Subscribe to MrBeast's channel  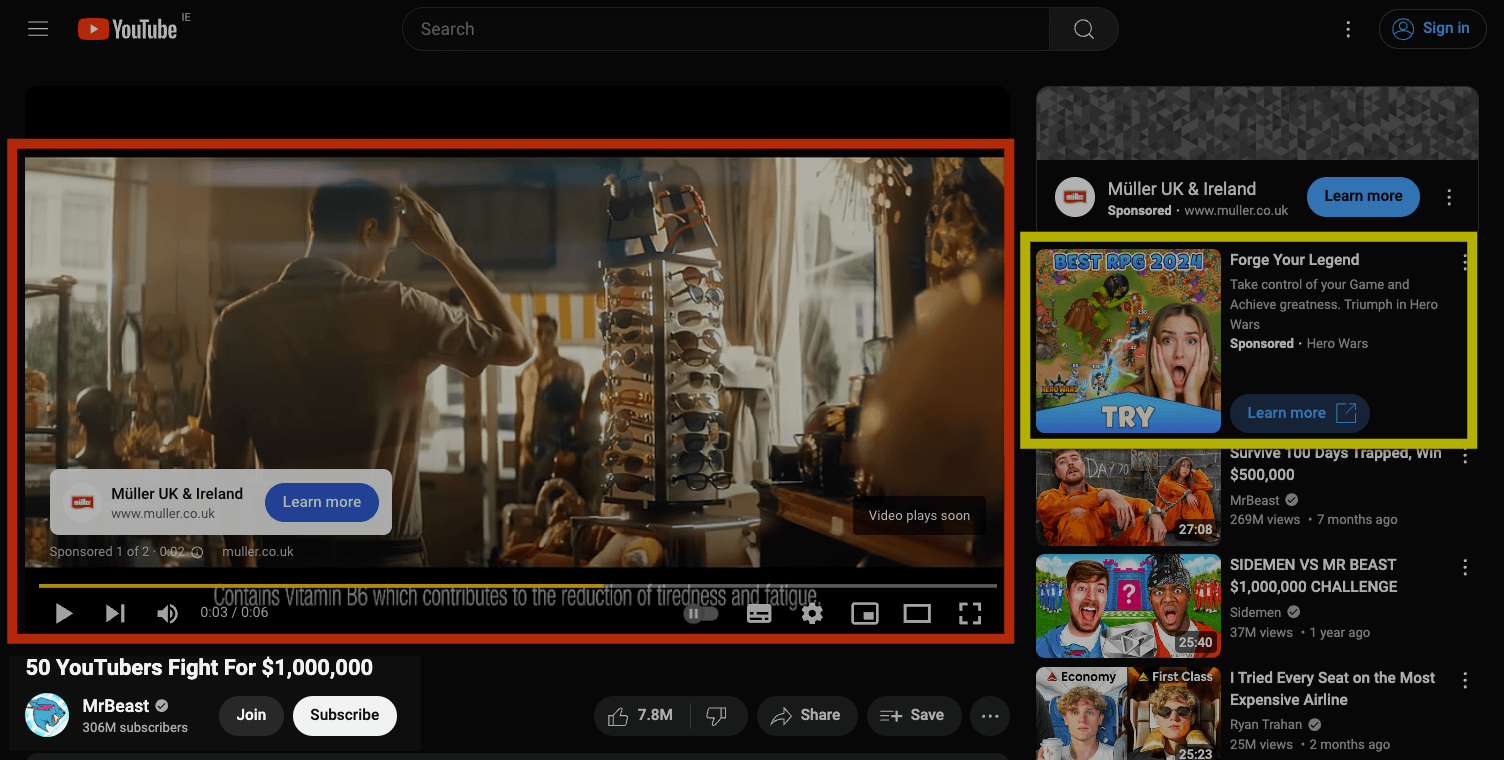344,715
